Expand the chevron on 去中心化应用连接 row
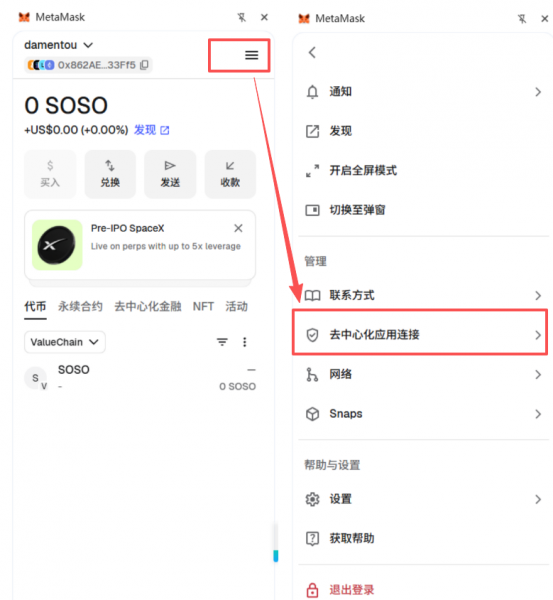This screenshot has height=600, width=553. click(538, 335)
